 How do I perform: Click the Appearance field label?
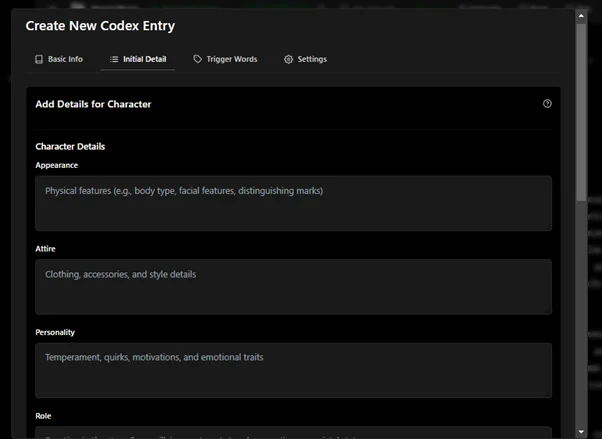(57, 165)
